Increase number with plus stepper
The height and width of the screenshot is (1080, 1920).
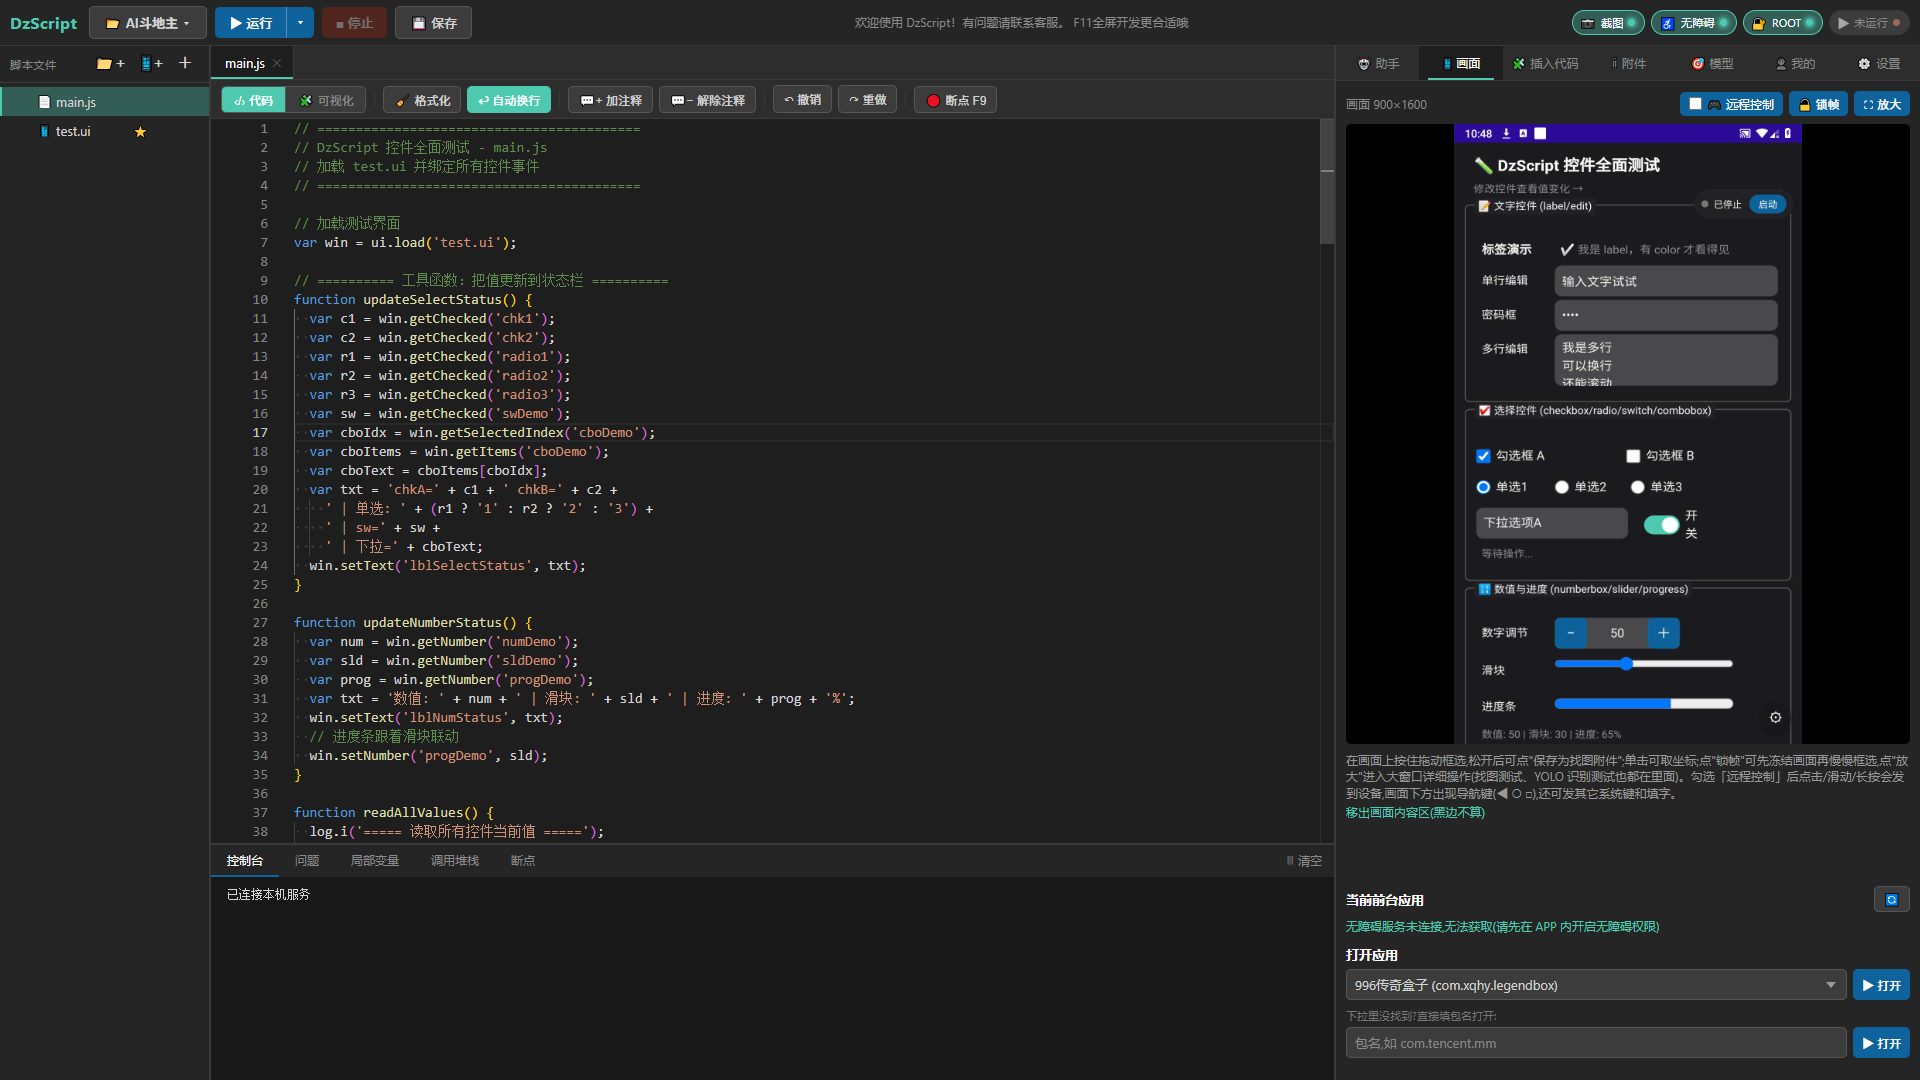pyautogui.click(x=1663, y=633)
